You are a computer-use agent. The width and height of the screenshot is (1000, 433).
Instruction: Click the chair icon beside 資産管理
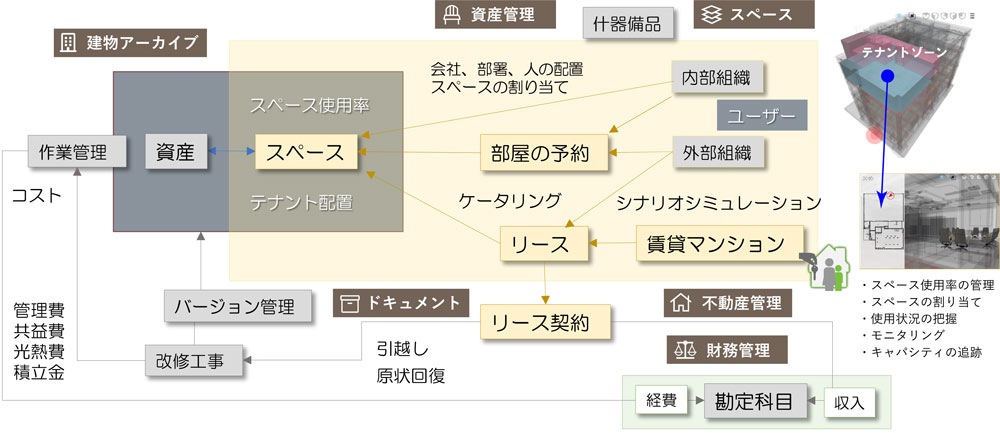pyautogui.click(x=451, y=13)
